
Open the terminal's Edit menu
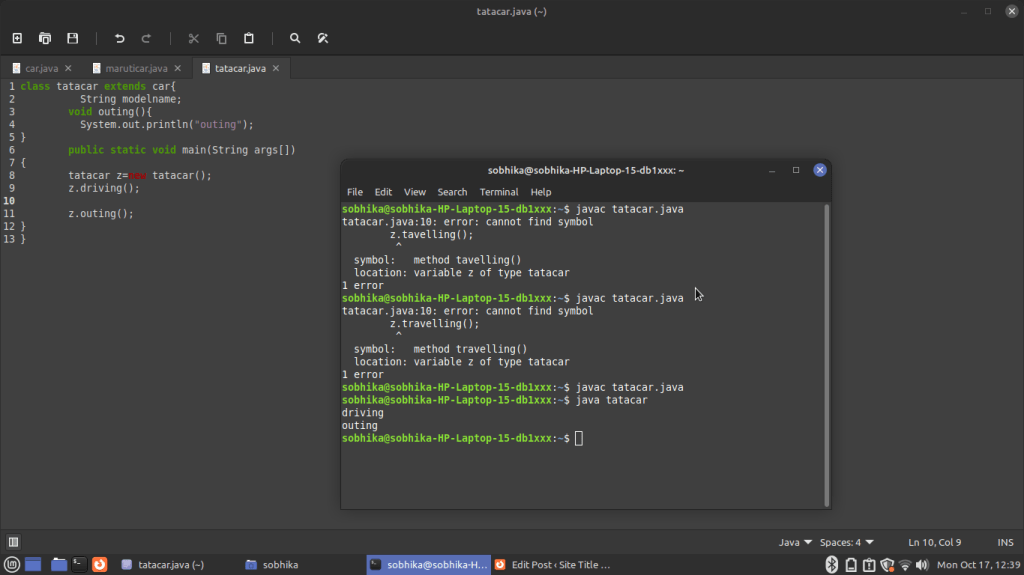(x=383, y=192)
